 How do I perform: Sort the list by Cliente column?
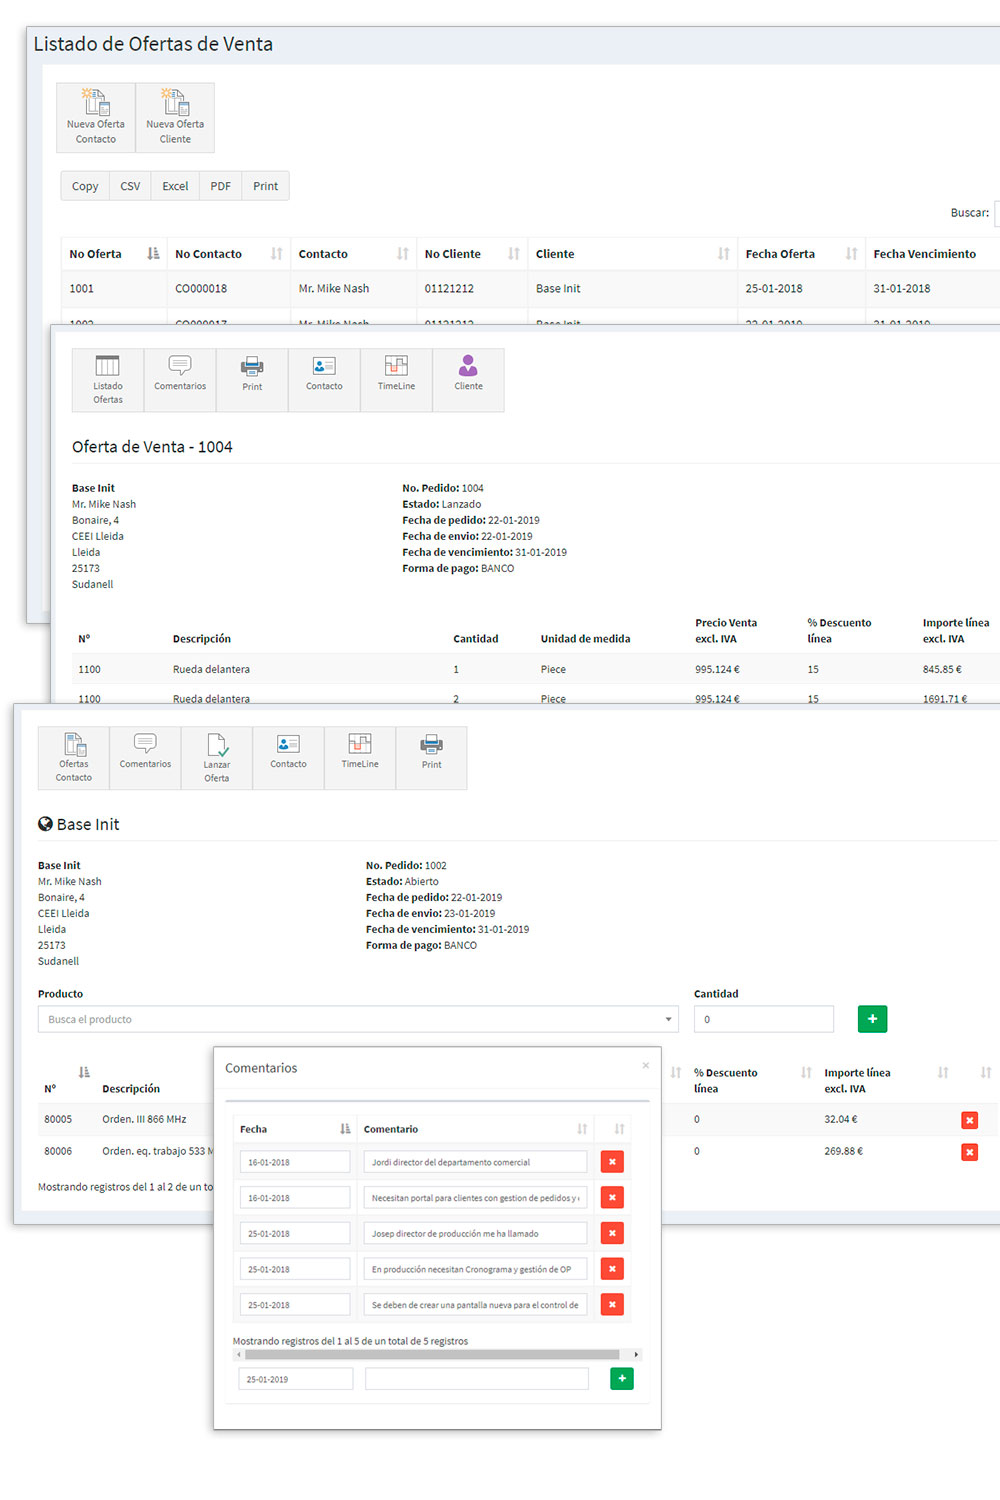tap(723, 254)
